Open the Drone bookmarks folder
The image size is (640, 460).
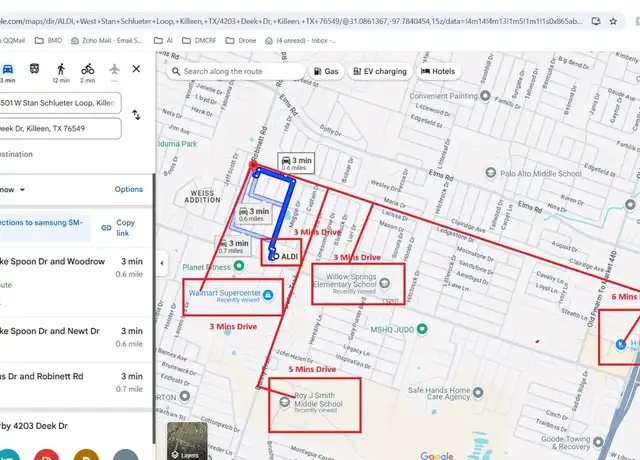(241, 40)
